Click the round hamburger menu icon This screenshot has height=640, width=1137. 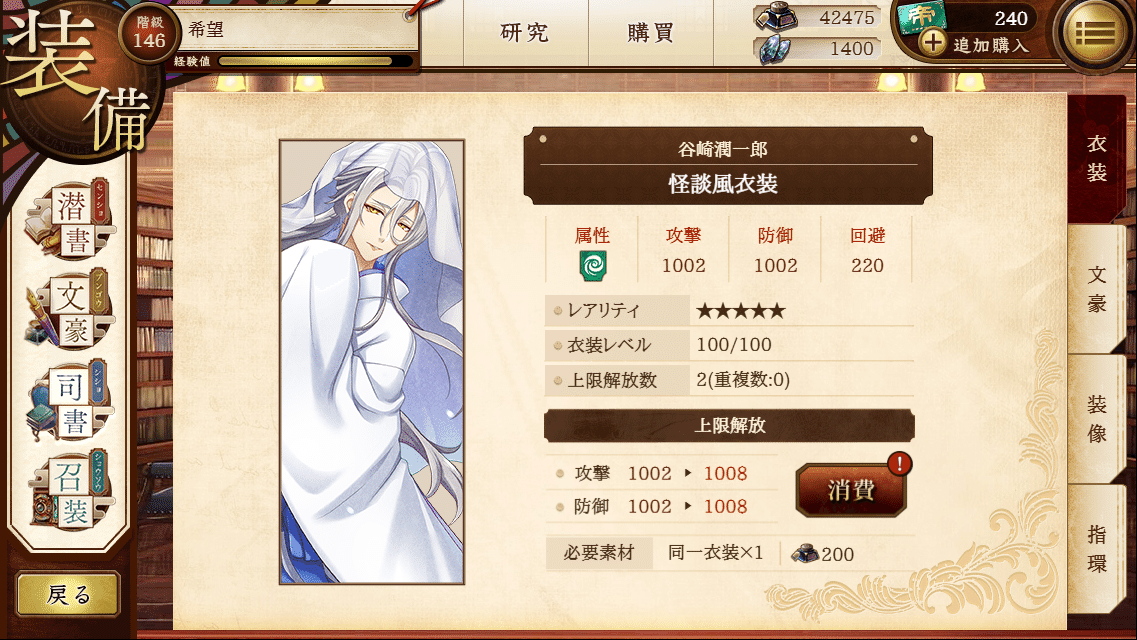click(1095, 33)
